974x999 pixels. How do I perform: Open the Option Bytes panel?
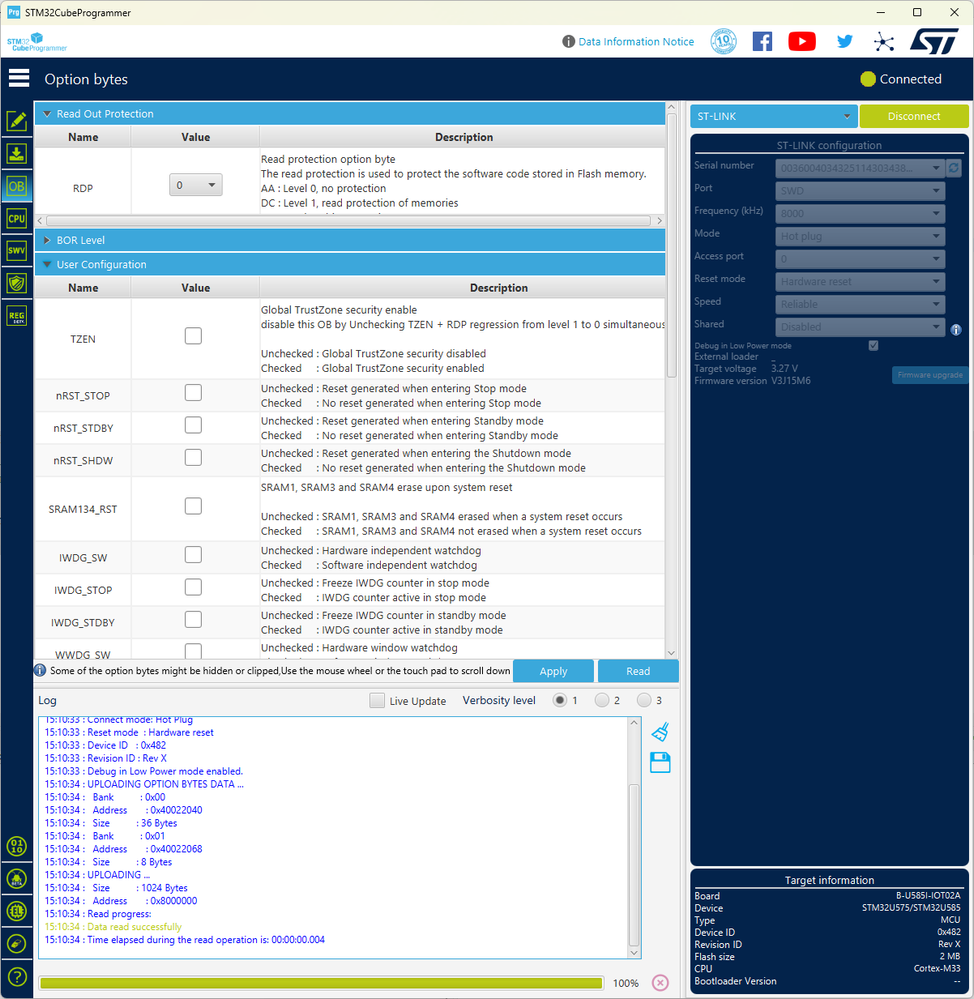click(x=16, y=186)
